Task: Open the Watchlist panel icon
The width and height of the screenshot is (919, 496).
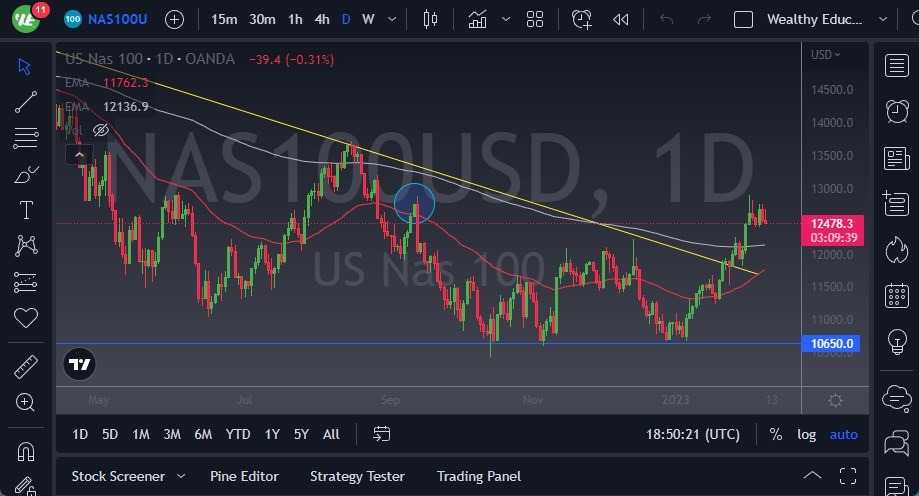Action: [x=897, y=66]
